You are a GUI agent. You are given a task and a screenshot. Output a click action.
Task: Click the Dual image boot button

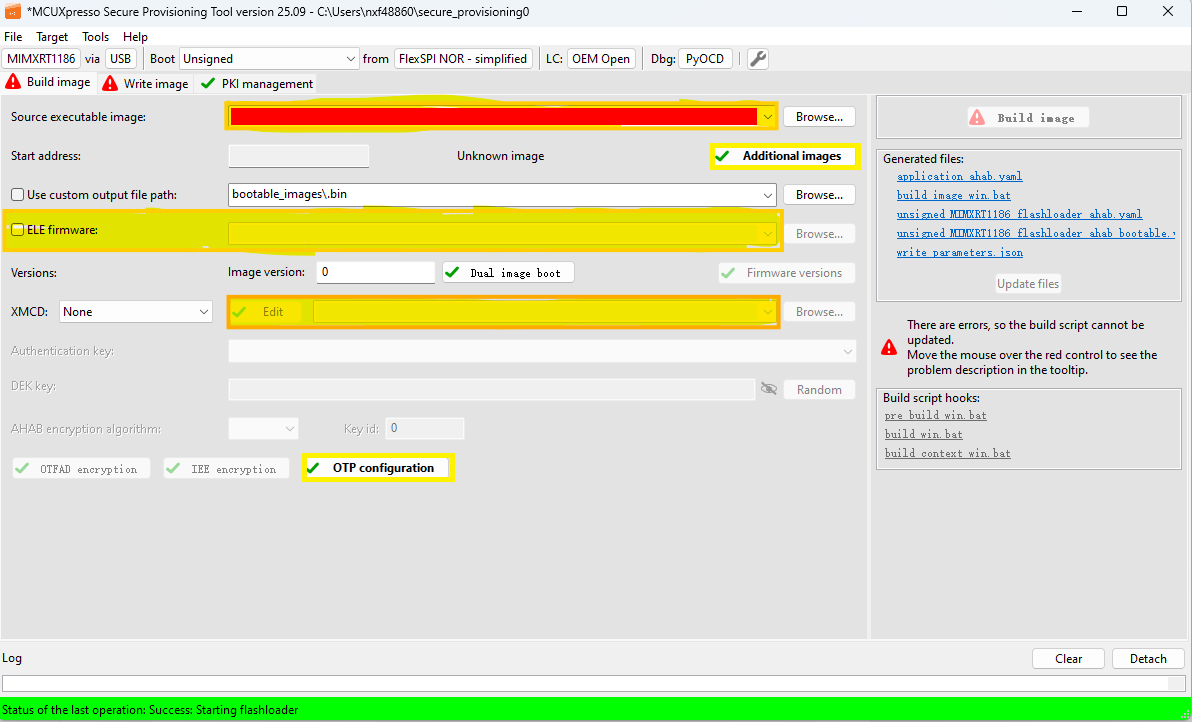point(508,273)
